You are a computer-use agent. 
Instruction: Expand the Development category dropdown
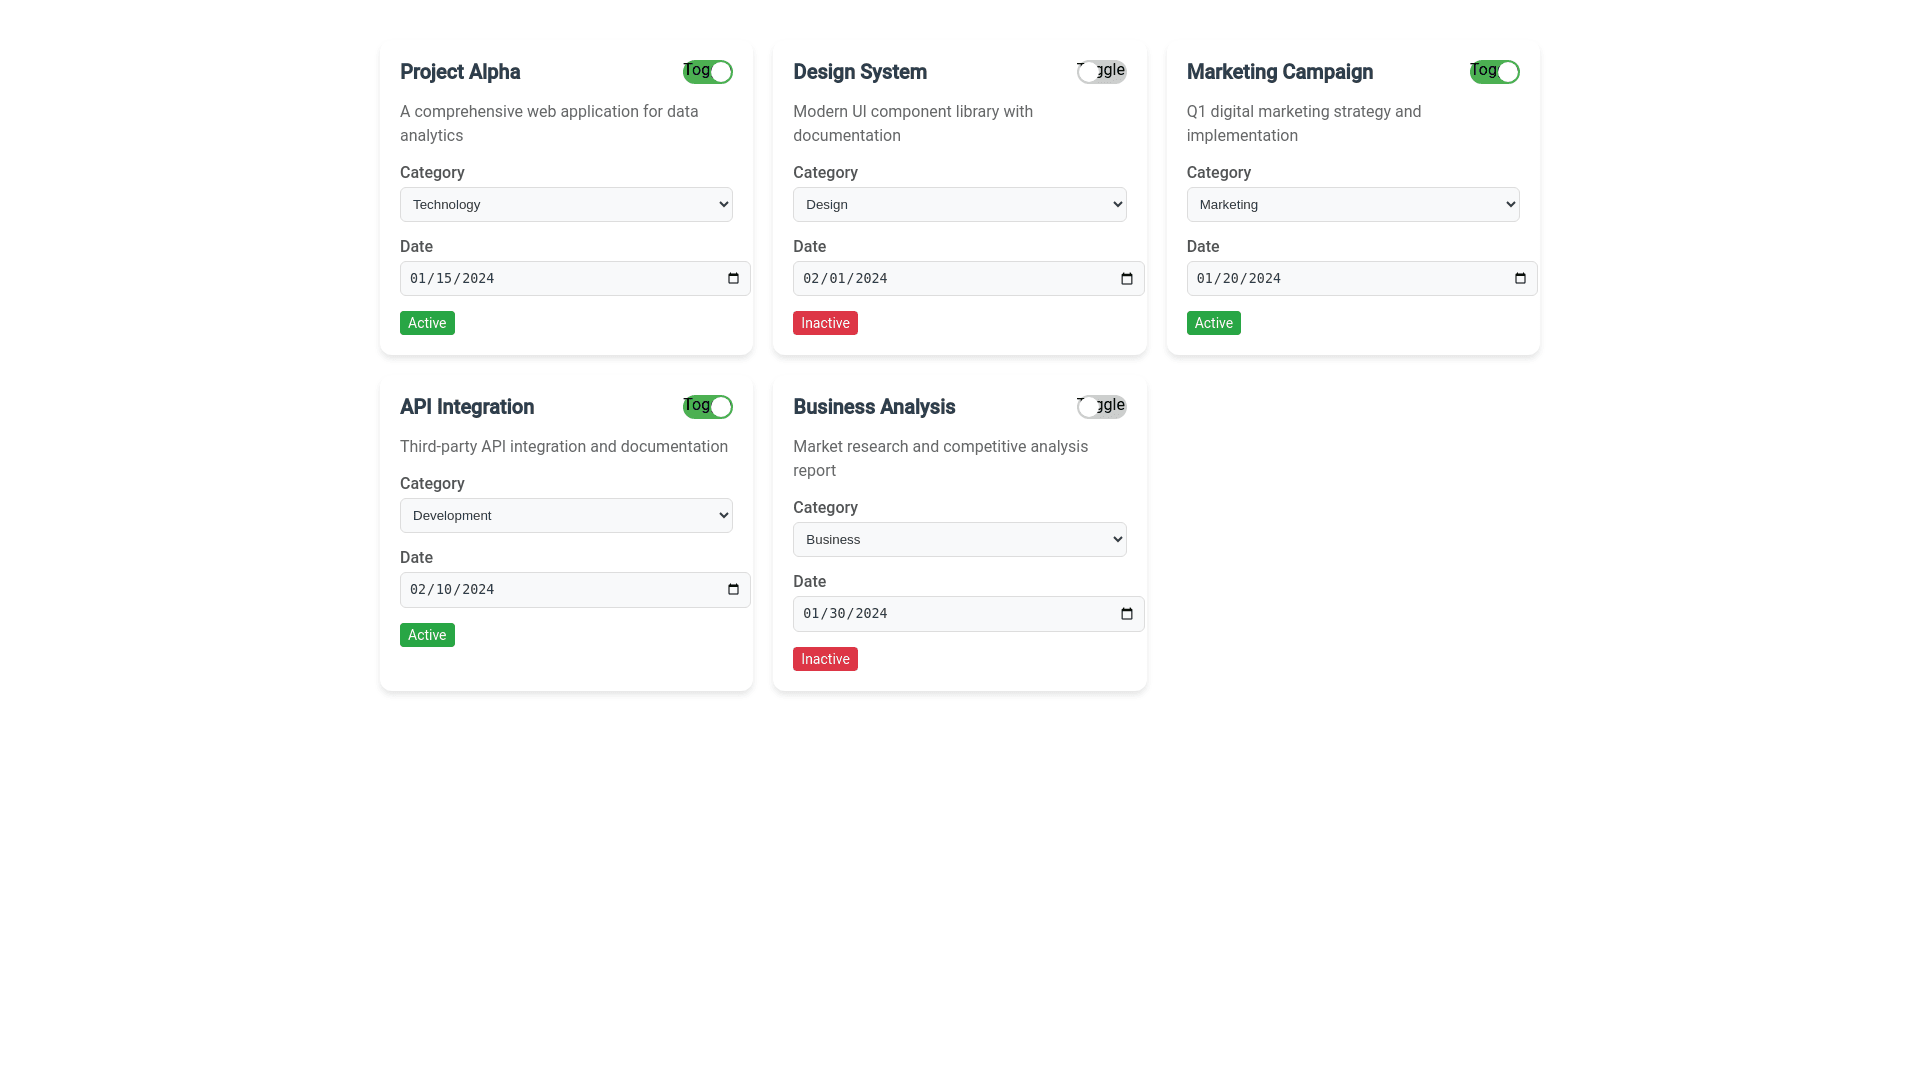566,516
